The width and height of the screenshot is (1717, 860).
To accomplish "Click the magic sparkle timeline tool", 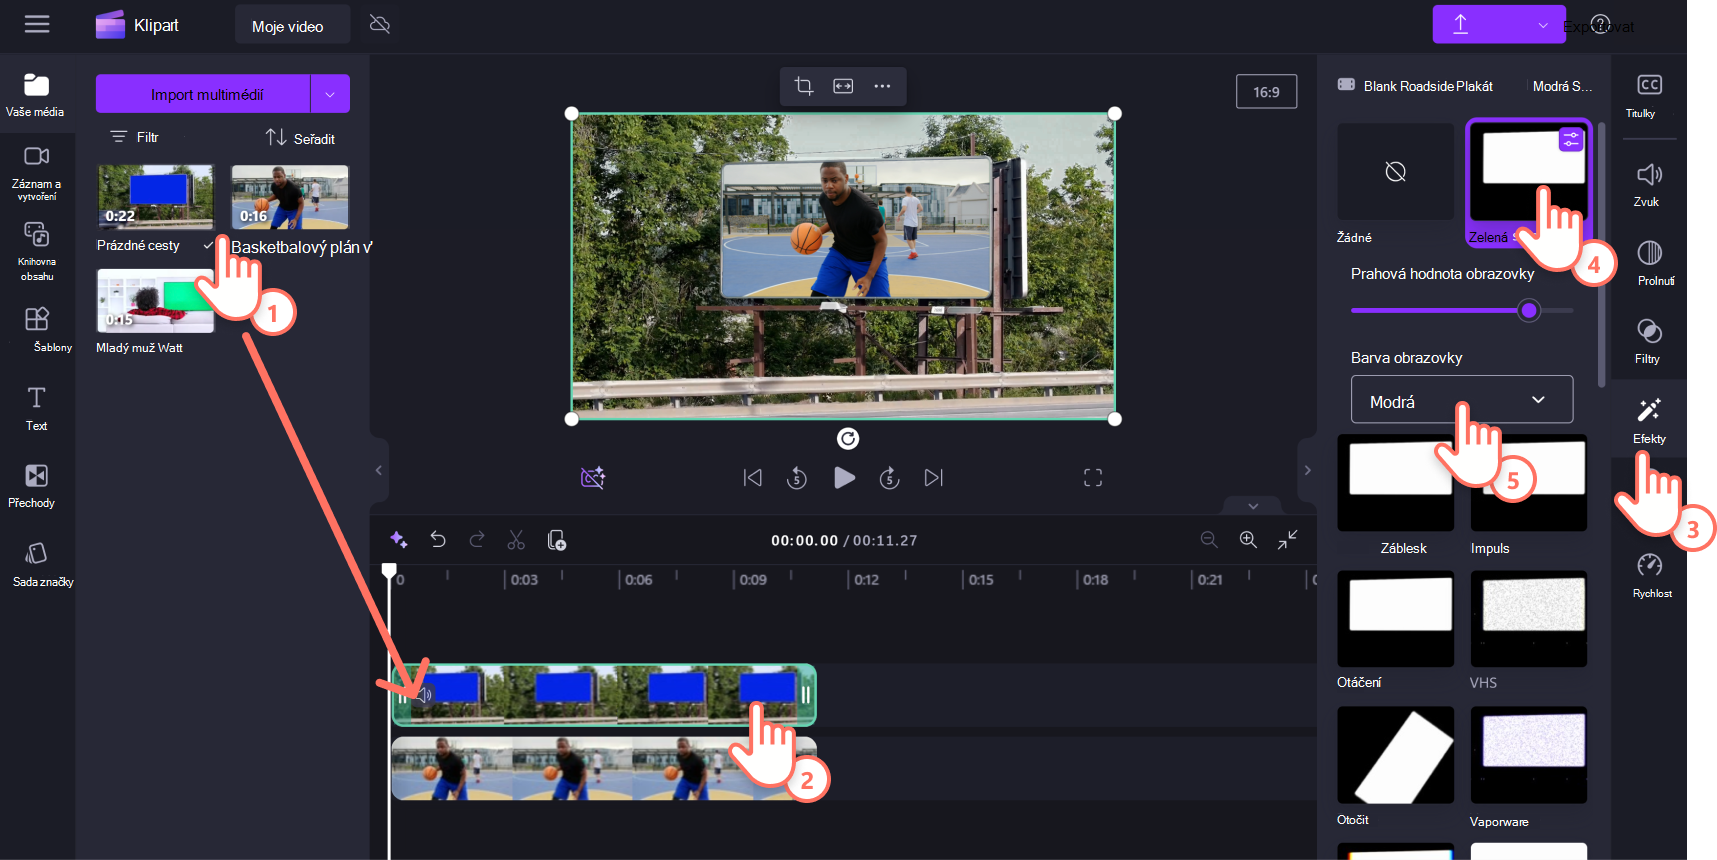I will click(x=399, y=540).
